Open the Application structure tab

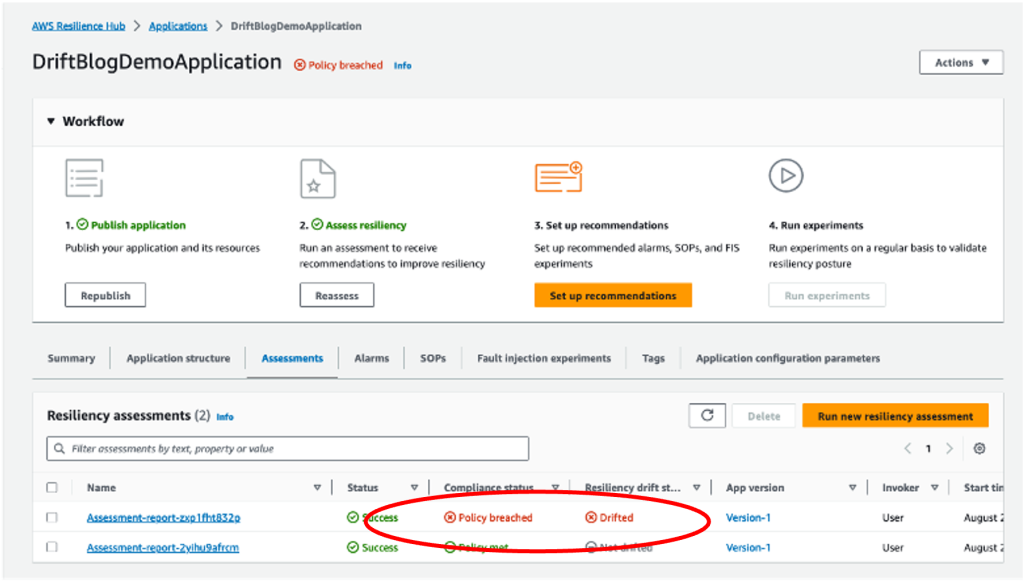point(178,358)
